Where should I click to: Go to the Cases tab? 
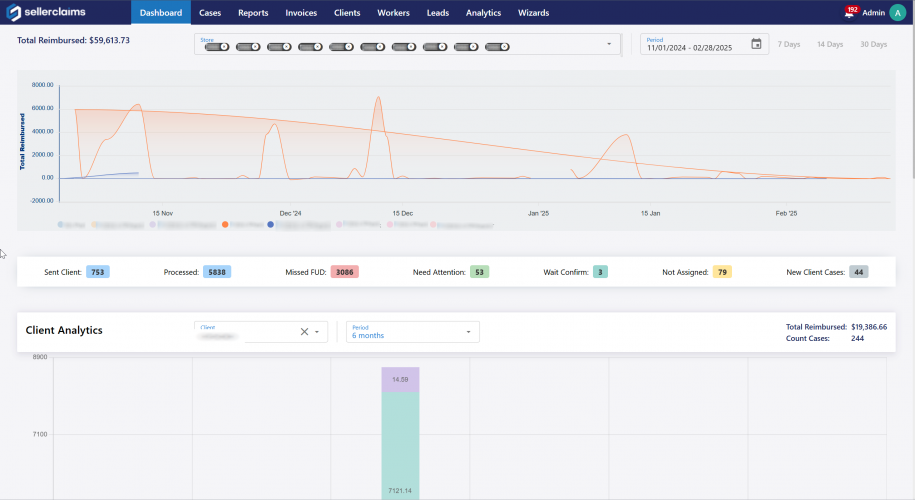click(x=210, y=13)
